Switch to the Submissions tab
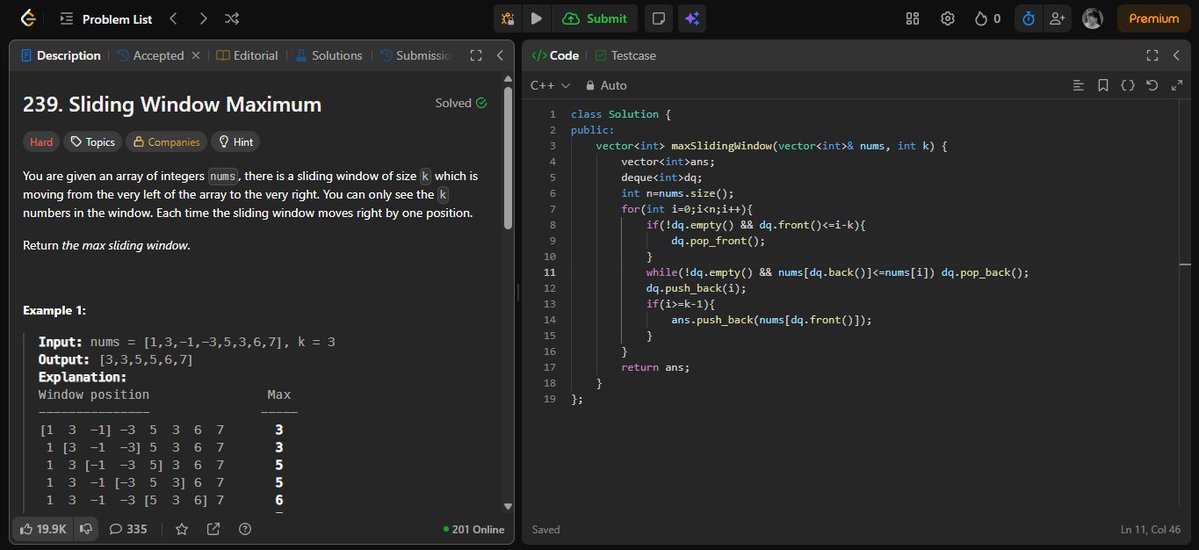This screenshot has height=550, width=1199. [415, 56]
